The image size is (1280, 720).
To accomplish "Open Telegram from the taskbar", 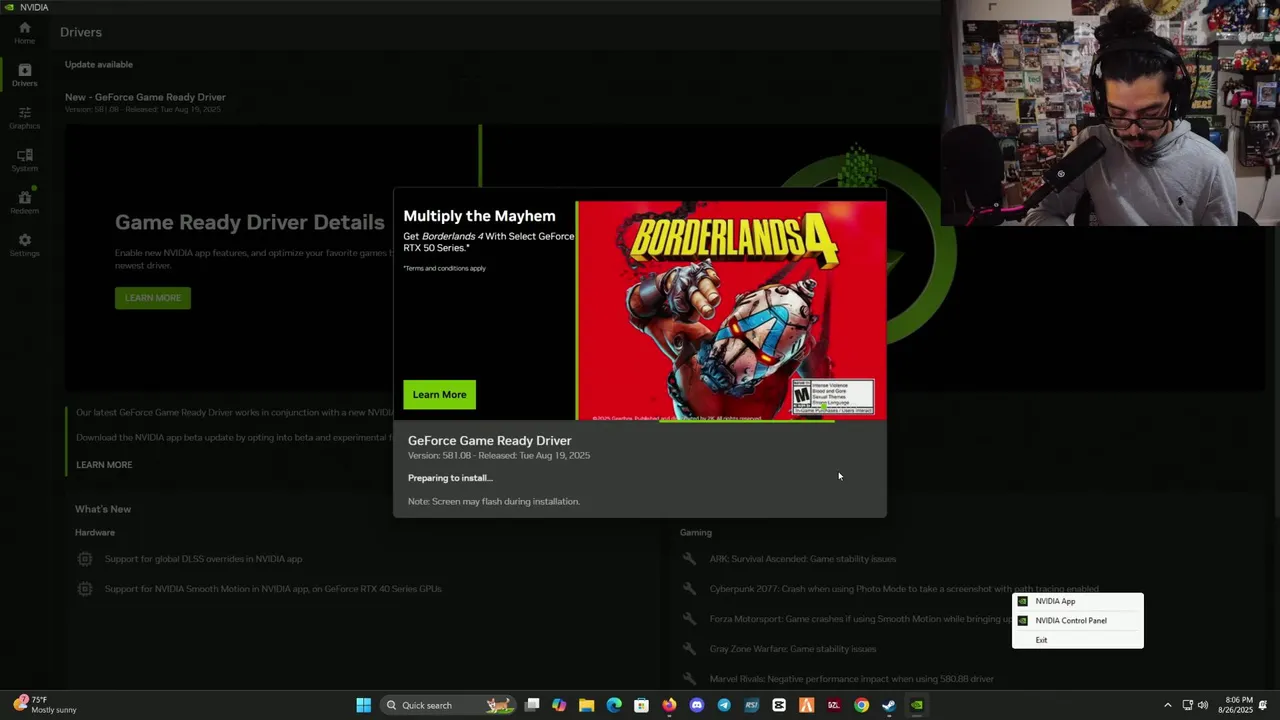I will pos(724,705).
